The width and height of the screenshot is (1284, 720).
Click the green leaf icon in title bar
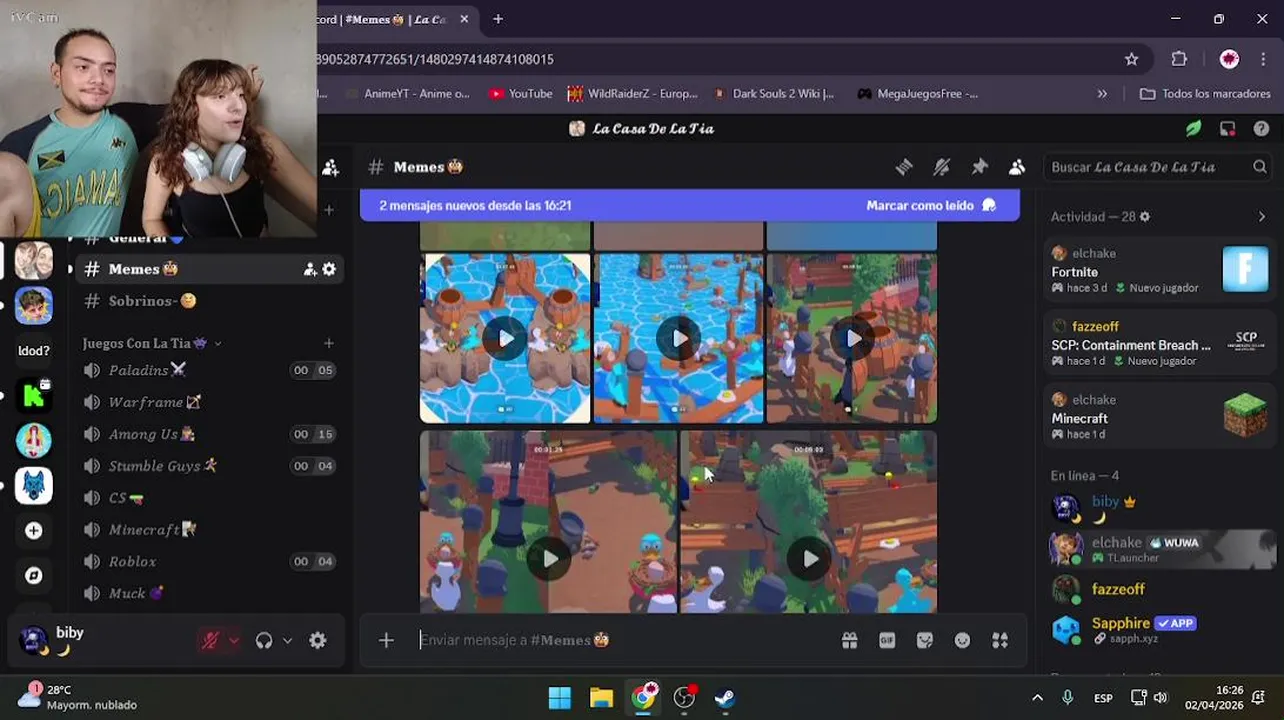click(x=1193, y=128)
